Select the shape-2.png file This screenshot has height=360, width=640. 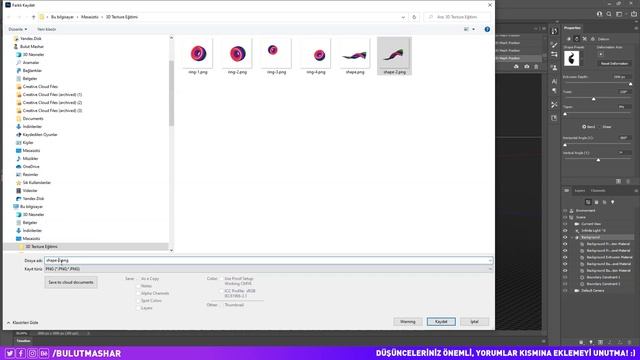click(394, 56)
